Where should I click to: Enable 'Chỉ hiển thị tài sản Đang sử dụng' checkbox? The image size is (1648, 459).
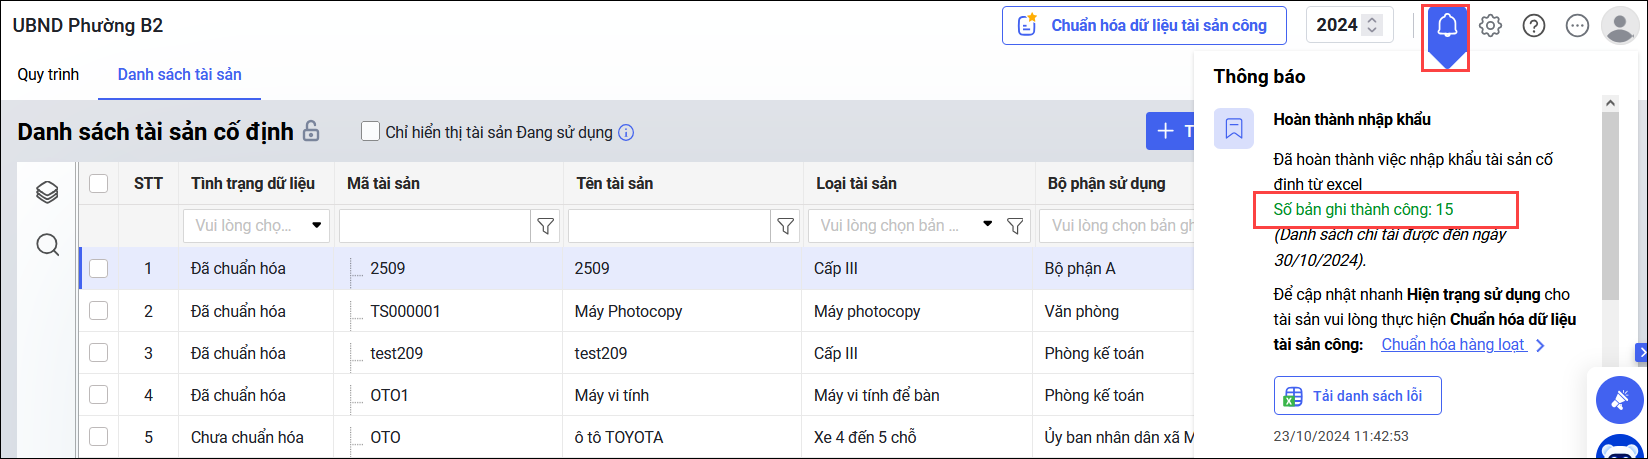click(x=371, y=132)
